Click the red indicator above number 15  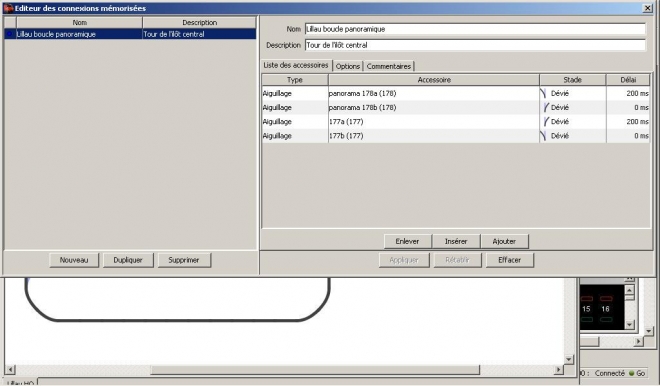point(587,299)
